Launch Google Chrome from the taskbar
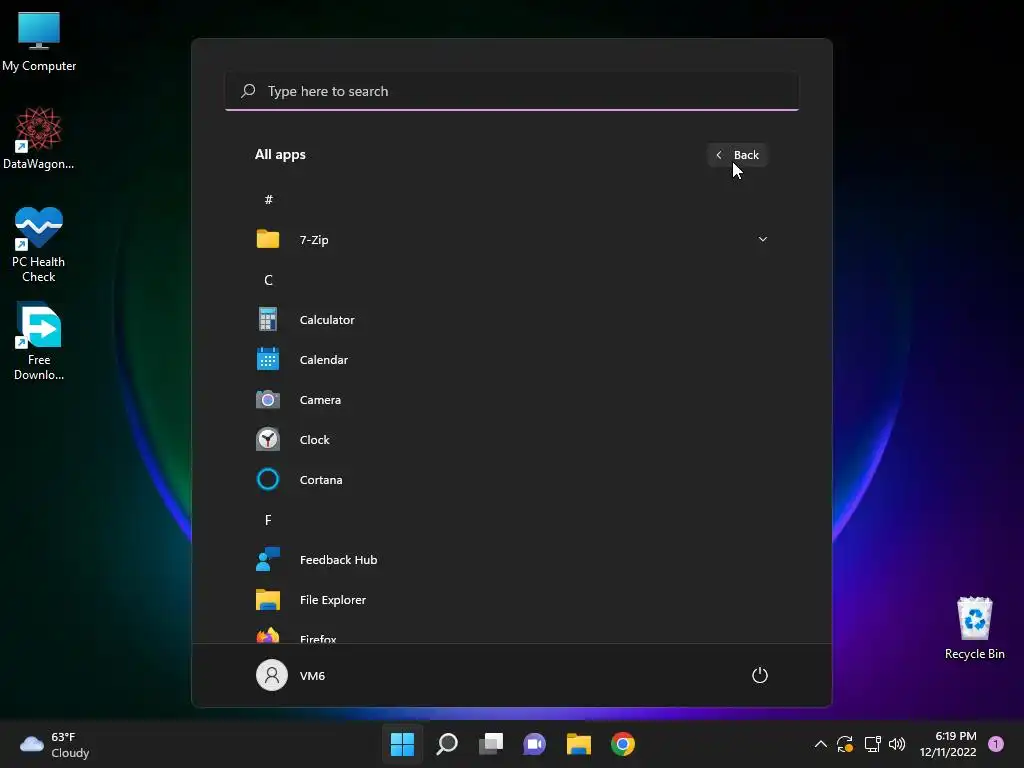 pos(623,744)
